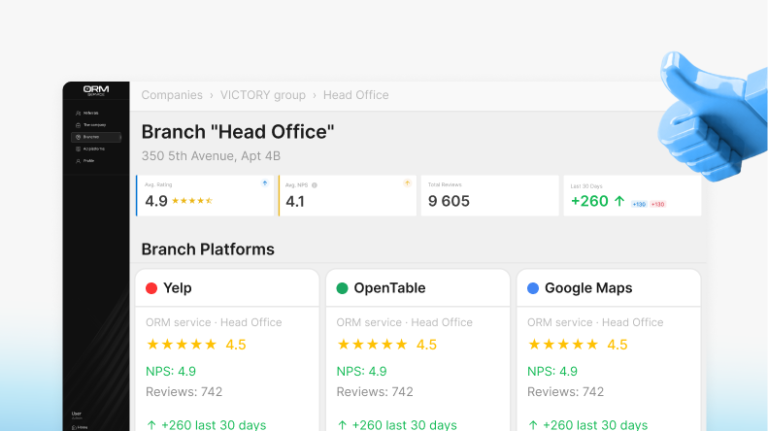Click Head Office breadcrumb
Viewport: 768px width, 431px height.
[356, 95]
